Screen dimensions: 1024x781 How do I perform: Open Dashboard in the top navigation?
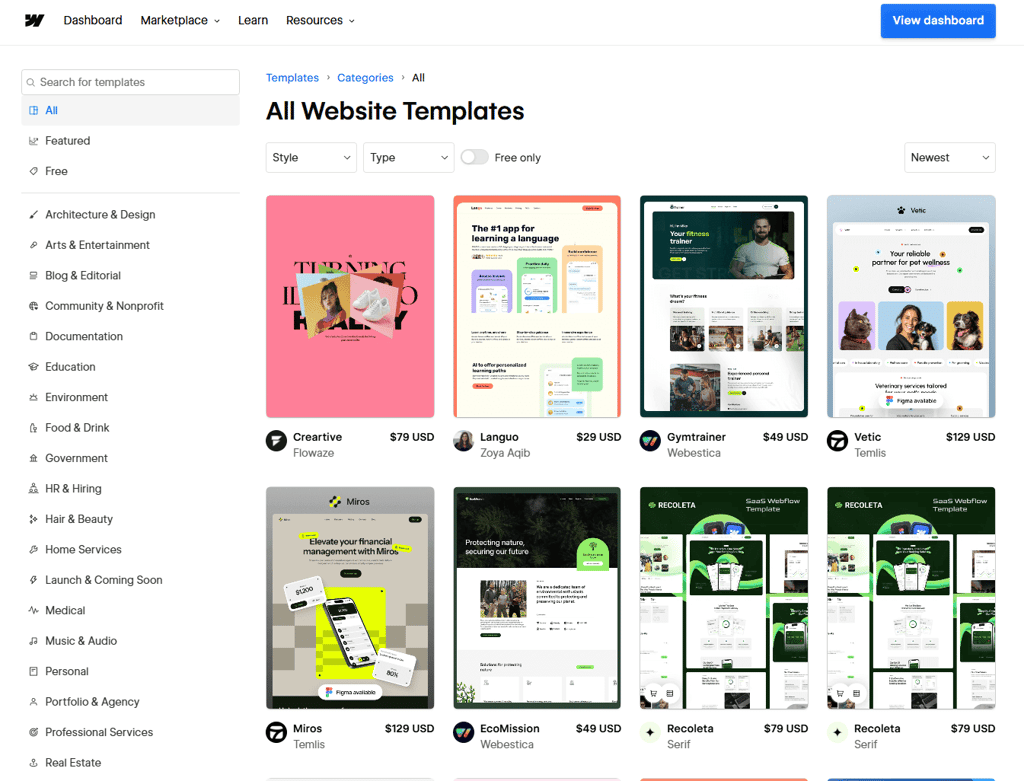93,20
